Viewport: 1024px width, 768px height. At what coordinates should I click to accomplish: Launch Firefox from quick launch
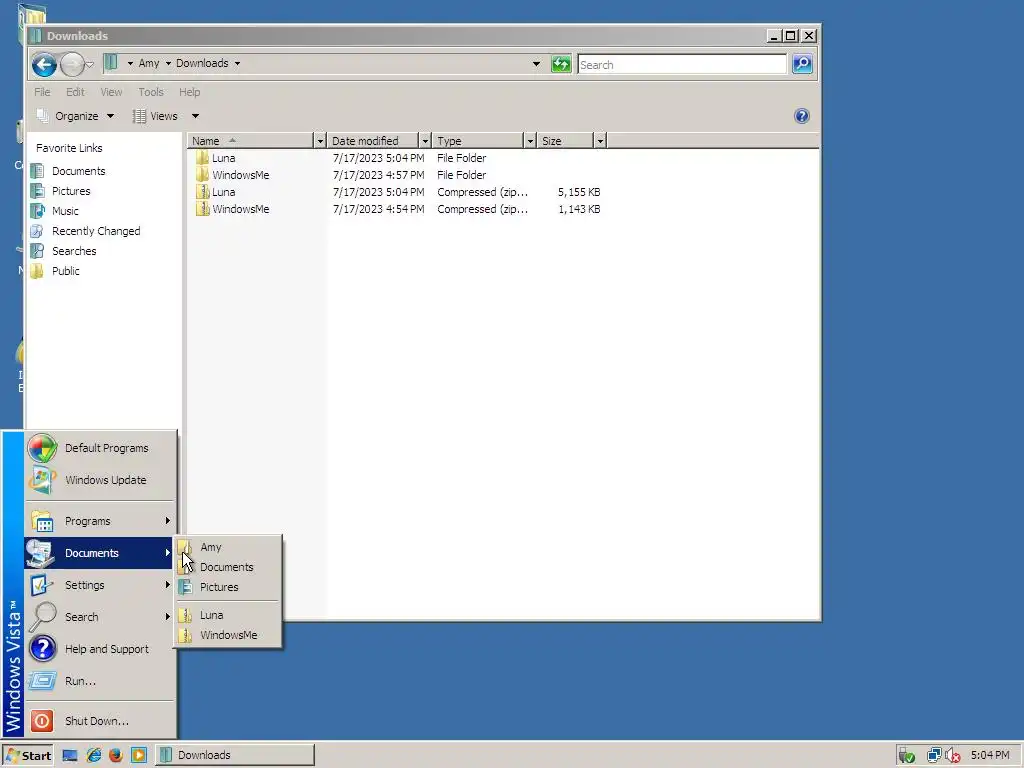pyautogui.click(x=116, y=755)
